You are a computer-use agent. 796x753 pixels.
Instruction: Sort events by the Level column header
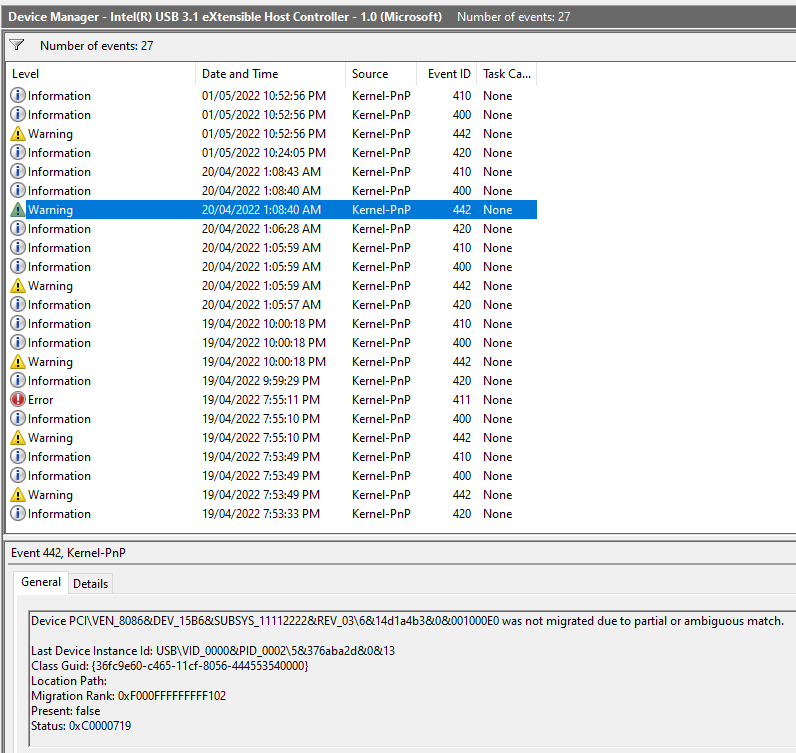coord(101,74)
